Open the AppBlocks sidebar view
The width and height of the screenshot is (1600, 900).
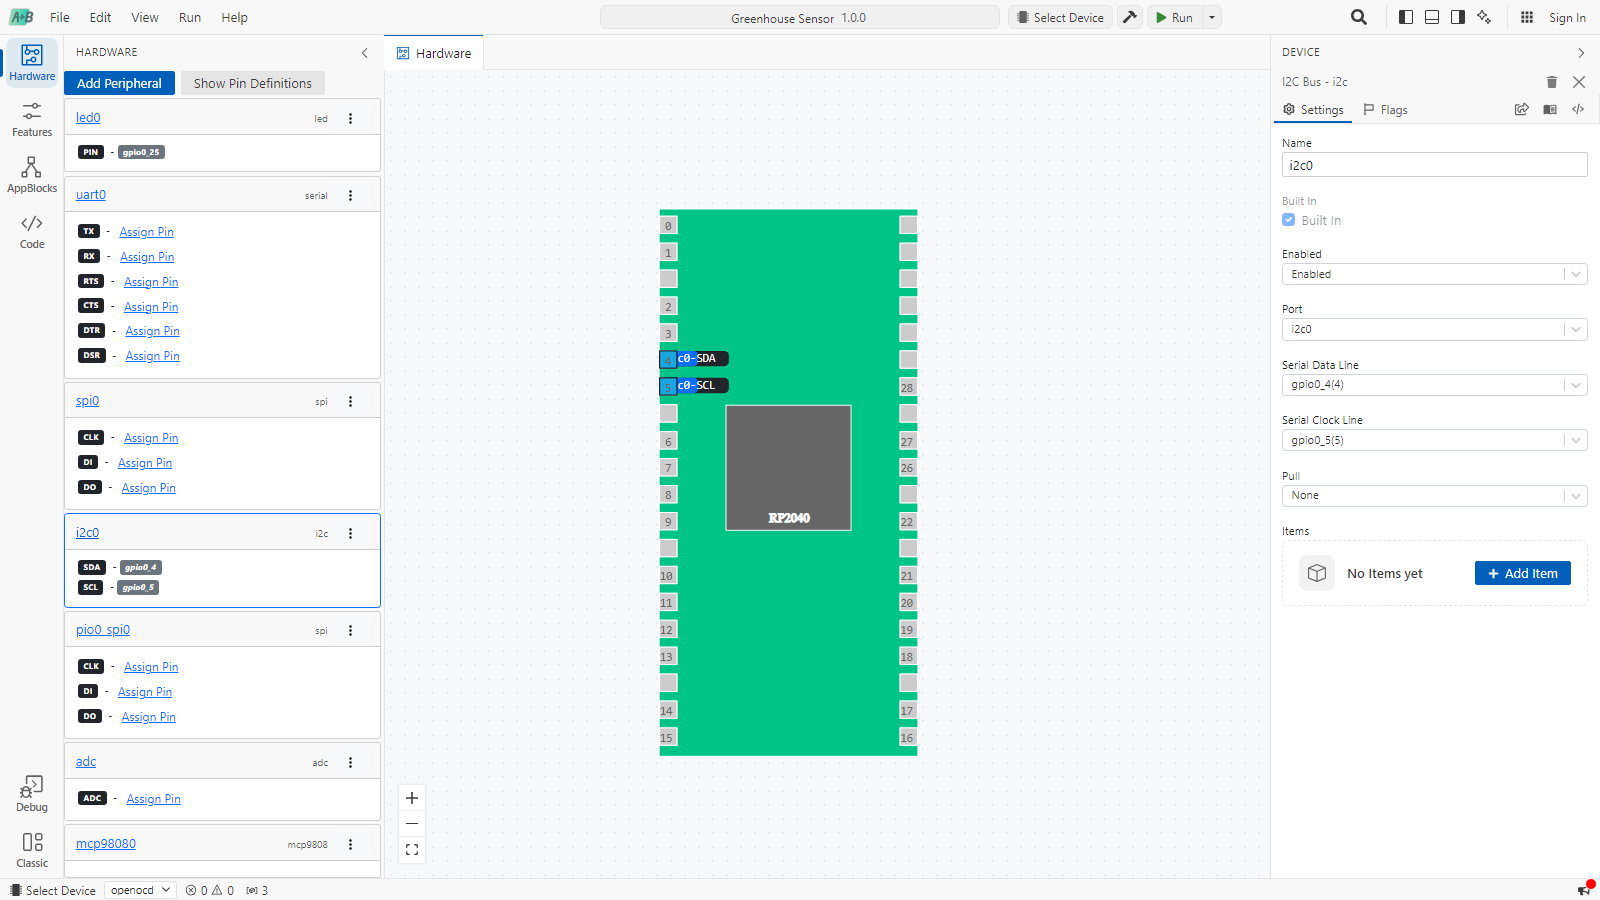[32, 175]
